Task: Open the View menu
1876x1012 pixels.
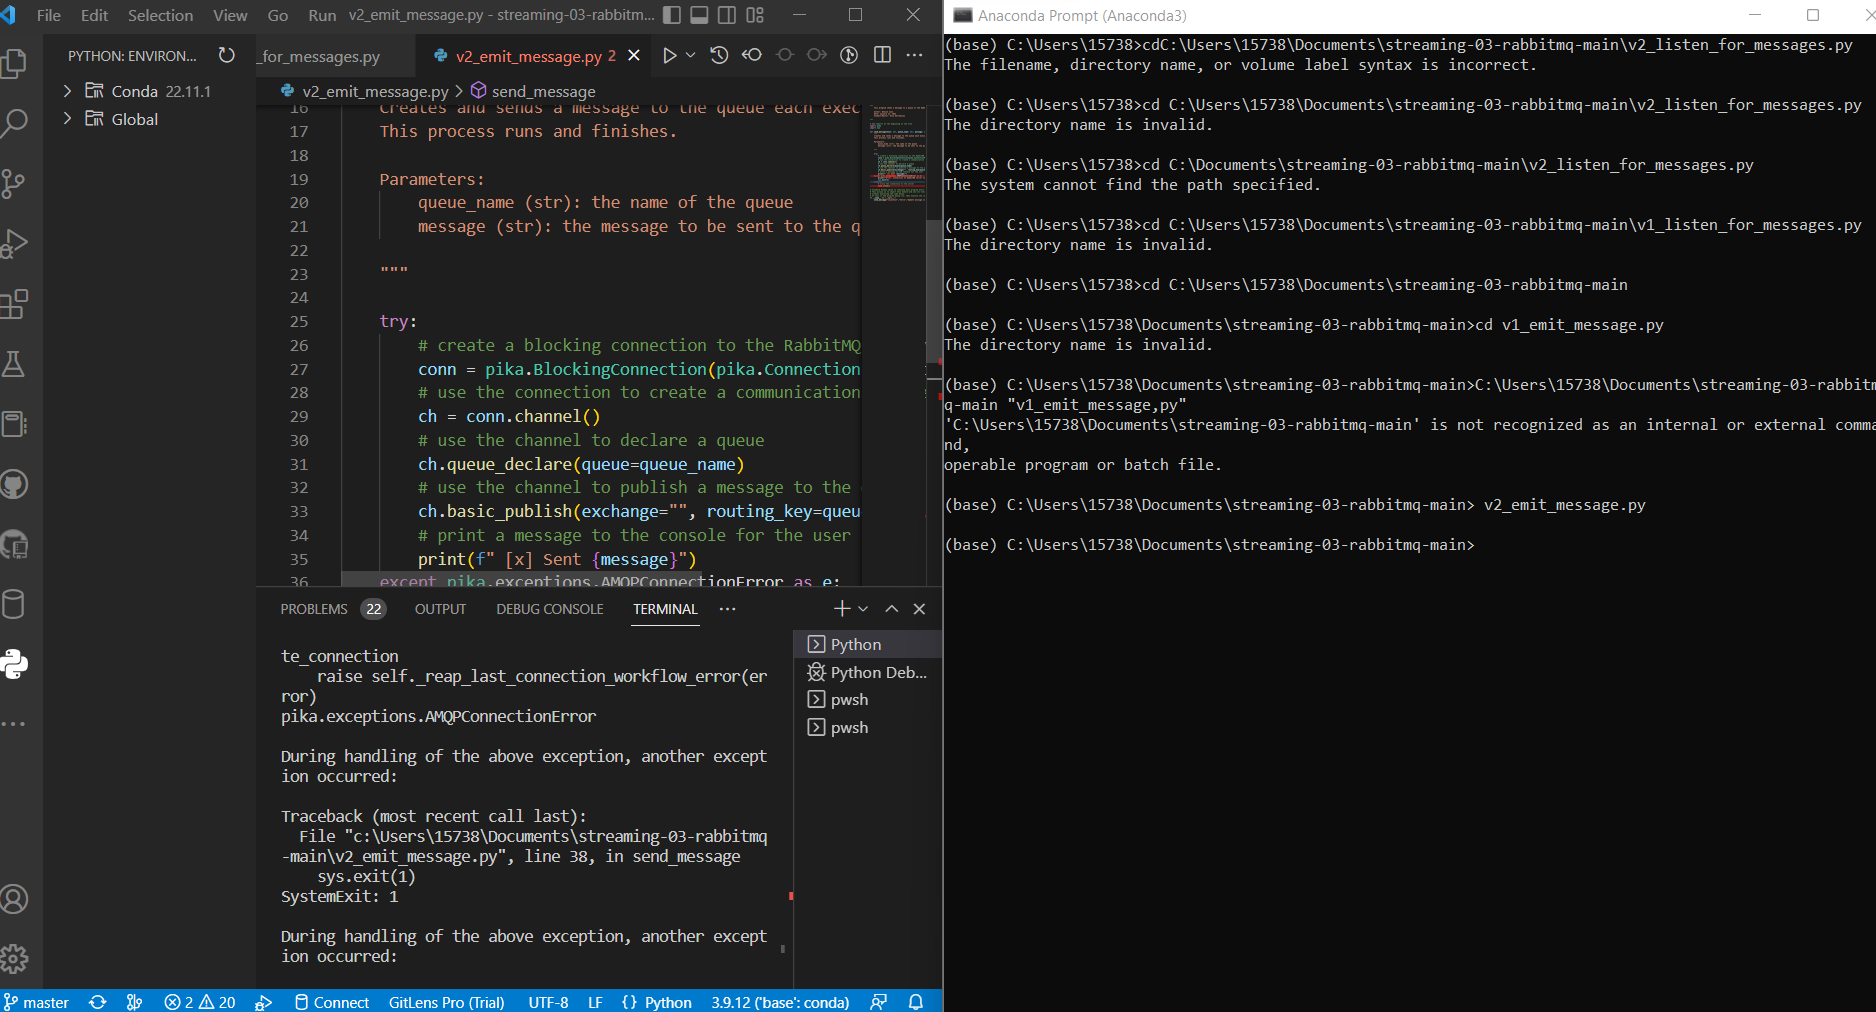Action: pyautogui.click(x=230, y=15)
